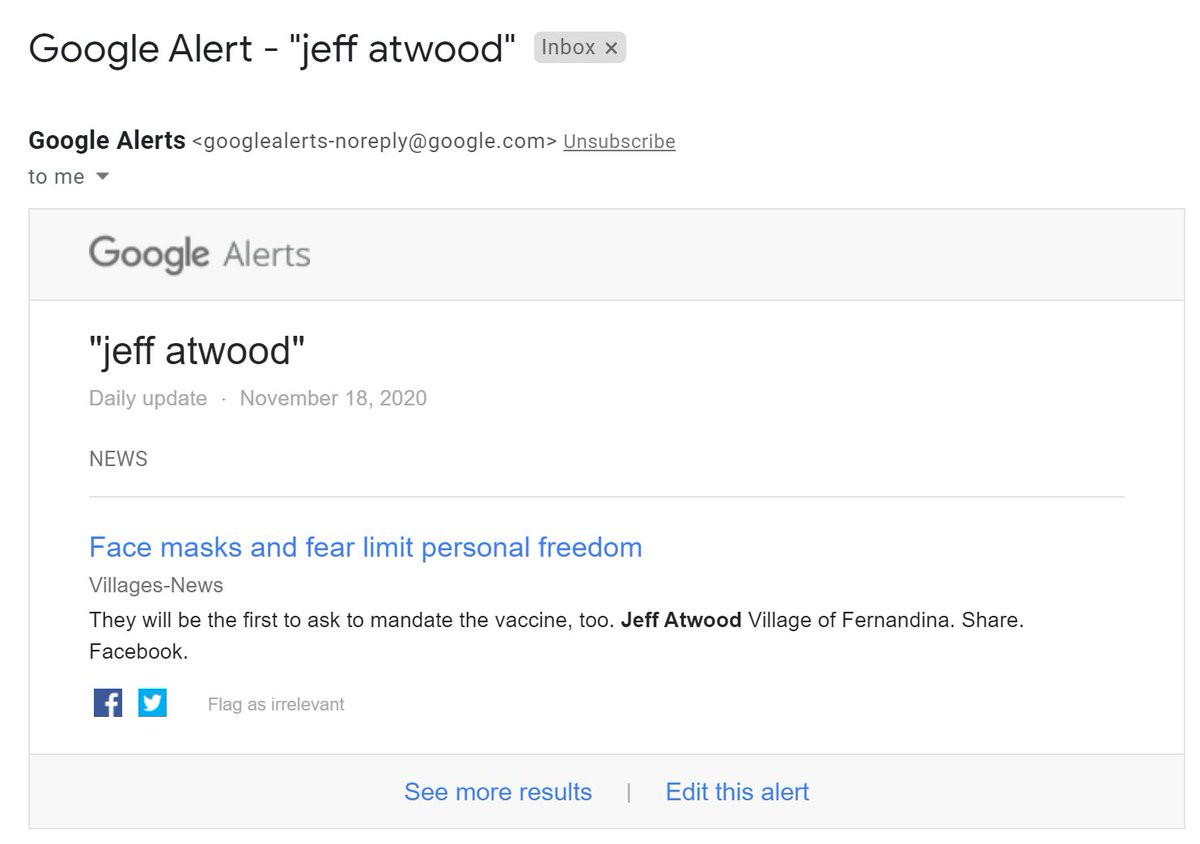Screen dimensions: 1200x844
Task: Flag the result as irrelevant
Action: pyautogui.click(x=276, y=705)
